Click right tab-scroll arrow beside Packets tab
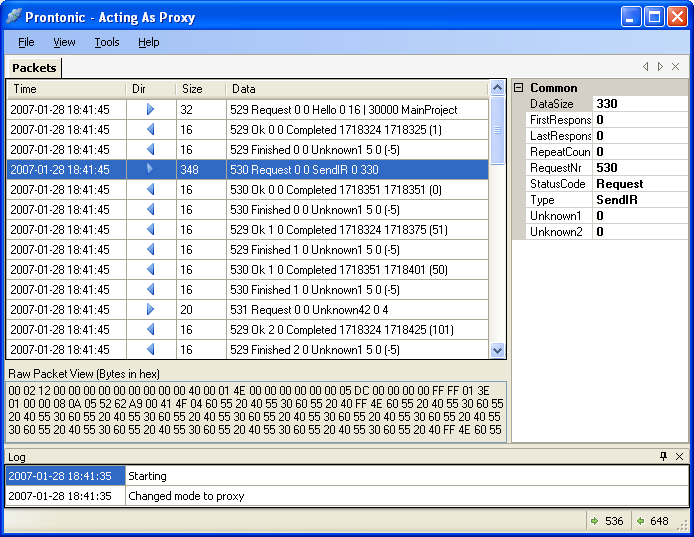The height and width of the screenshot is (537, 694). pos(660,67)
